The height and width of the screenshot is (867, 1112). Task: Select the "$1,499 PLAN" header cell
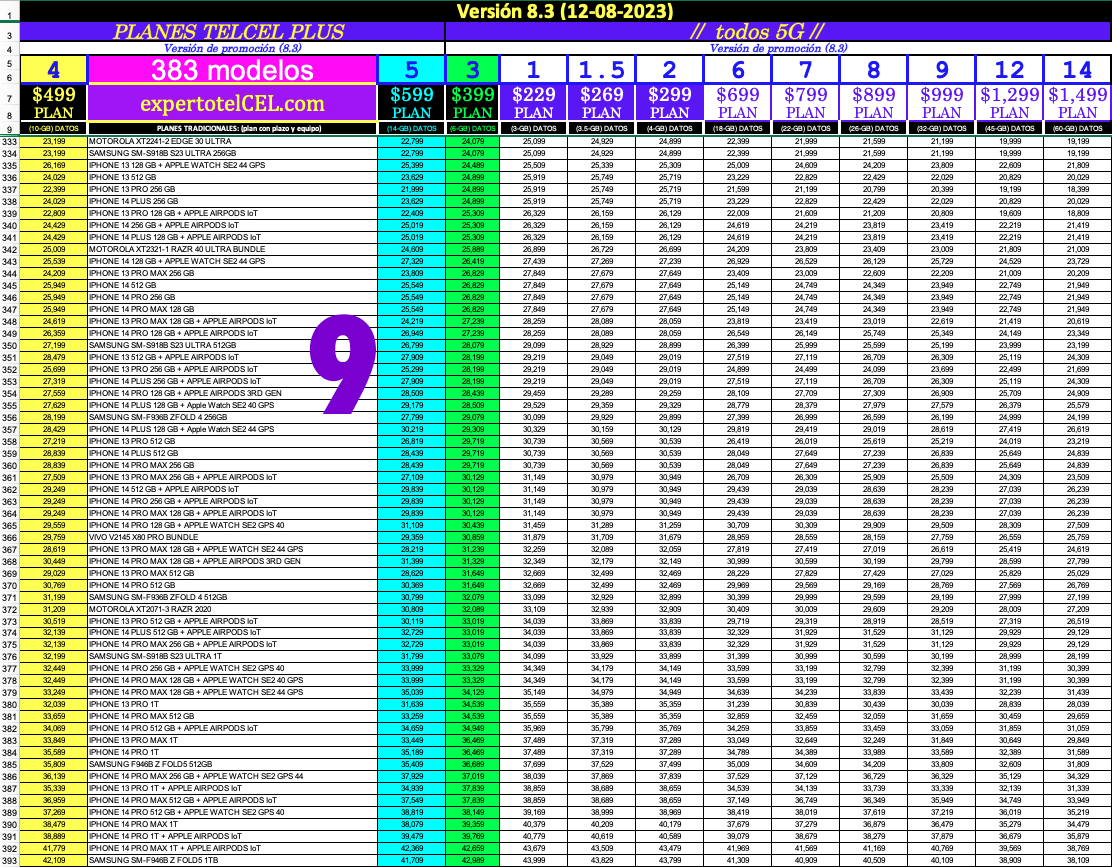click(1077, 104)
